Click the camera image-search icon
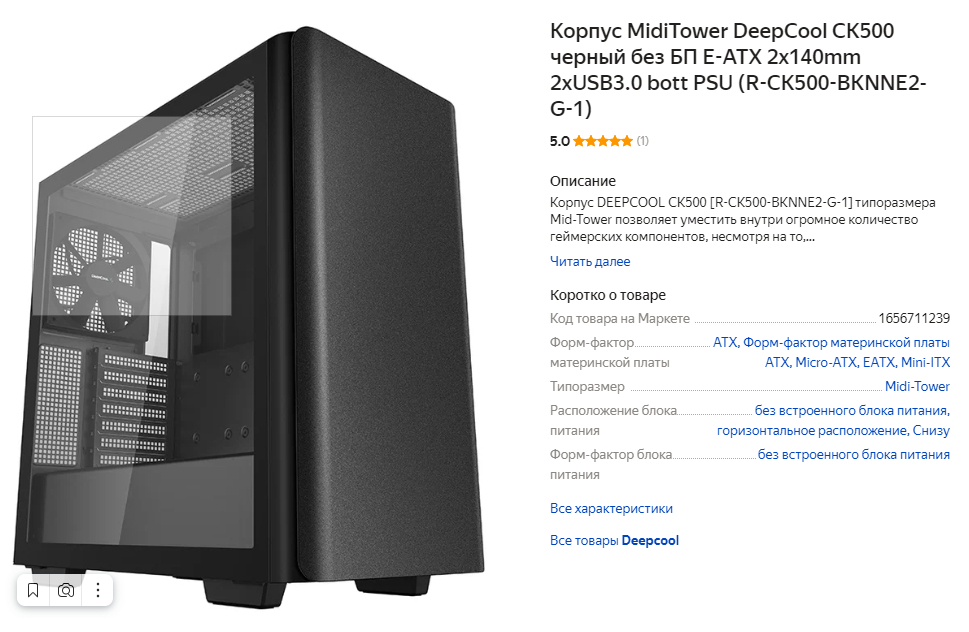 coord(66,591)
